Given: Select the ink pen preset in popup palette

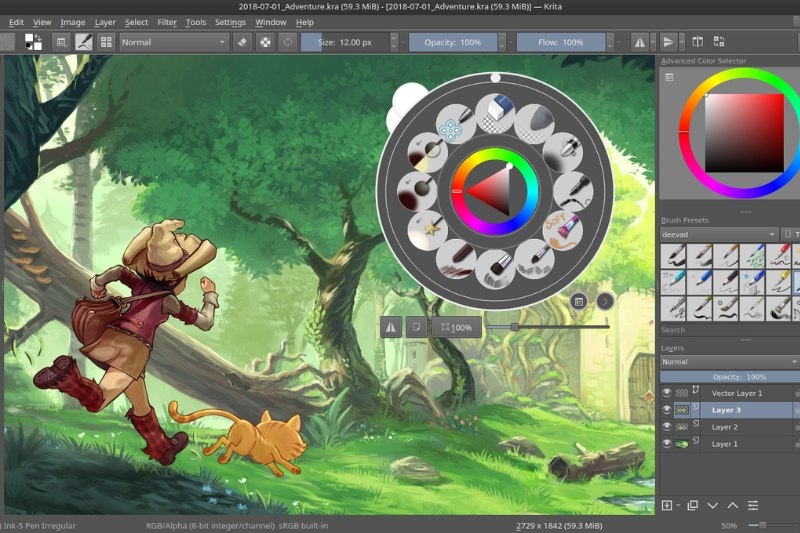Looking at the screenshot, I should (573, 191).
